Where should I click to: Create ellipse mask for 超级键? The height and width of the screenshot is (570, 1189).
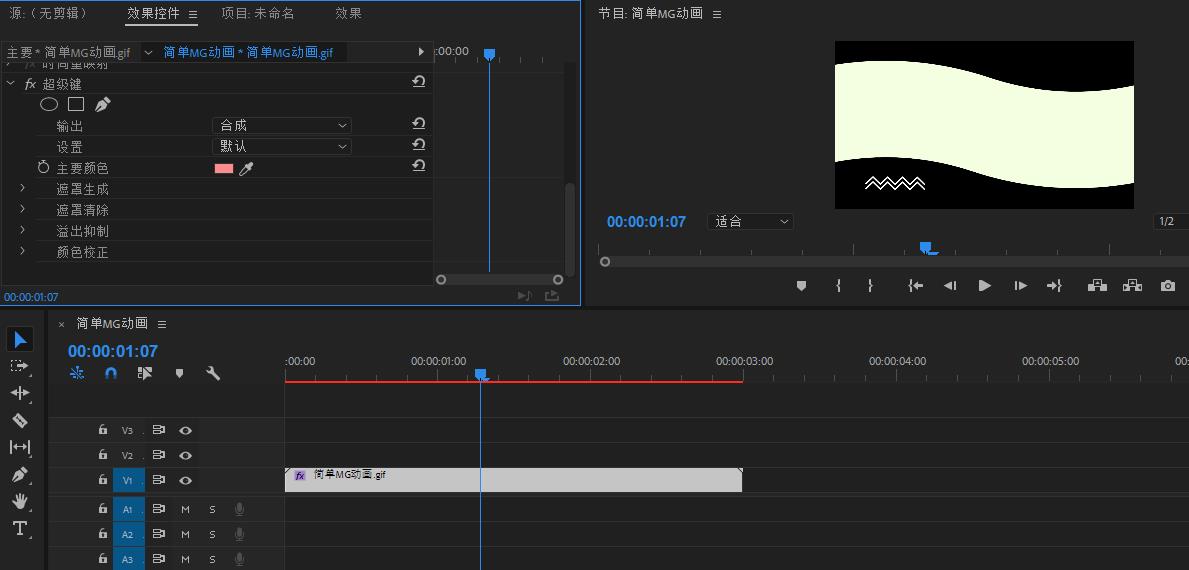[48, 104]
